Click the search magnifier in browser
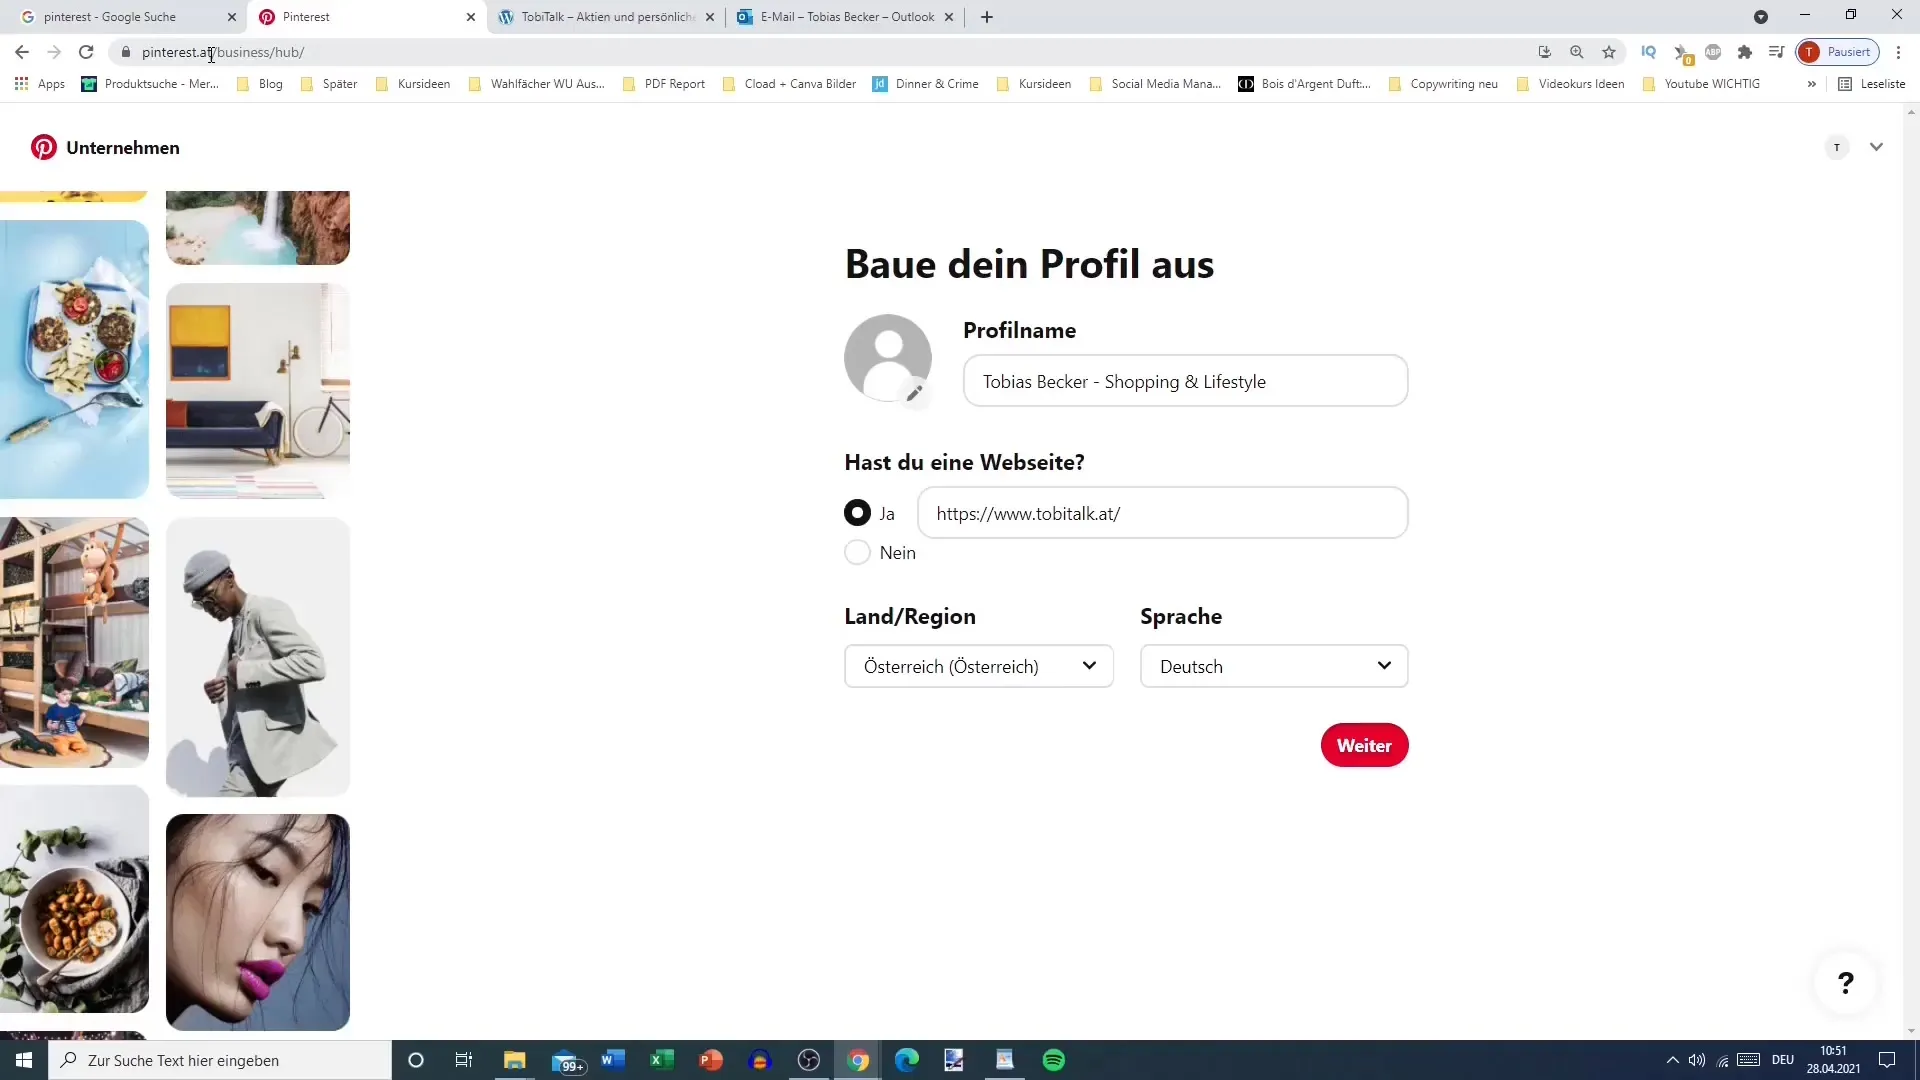 click(x=1577, y=51)
